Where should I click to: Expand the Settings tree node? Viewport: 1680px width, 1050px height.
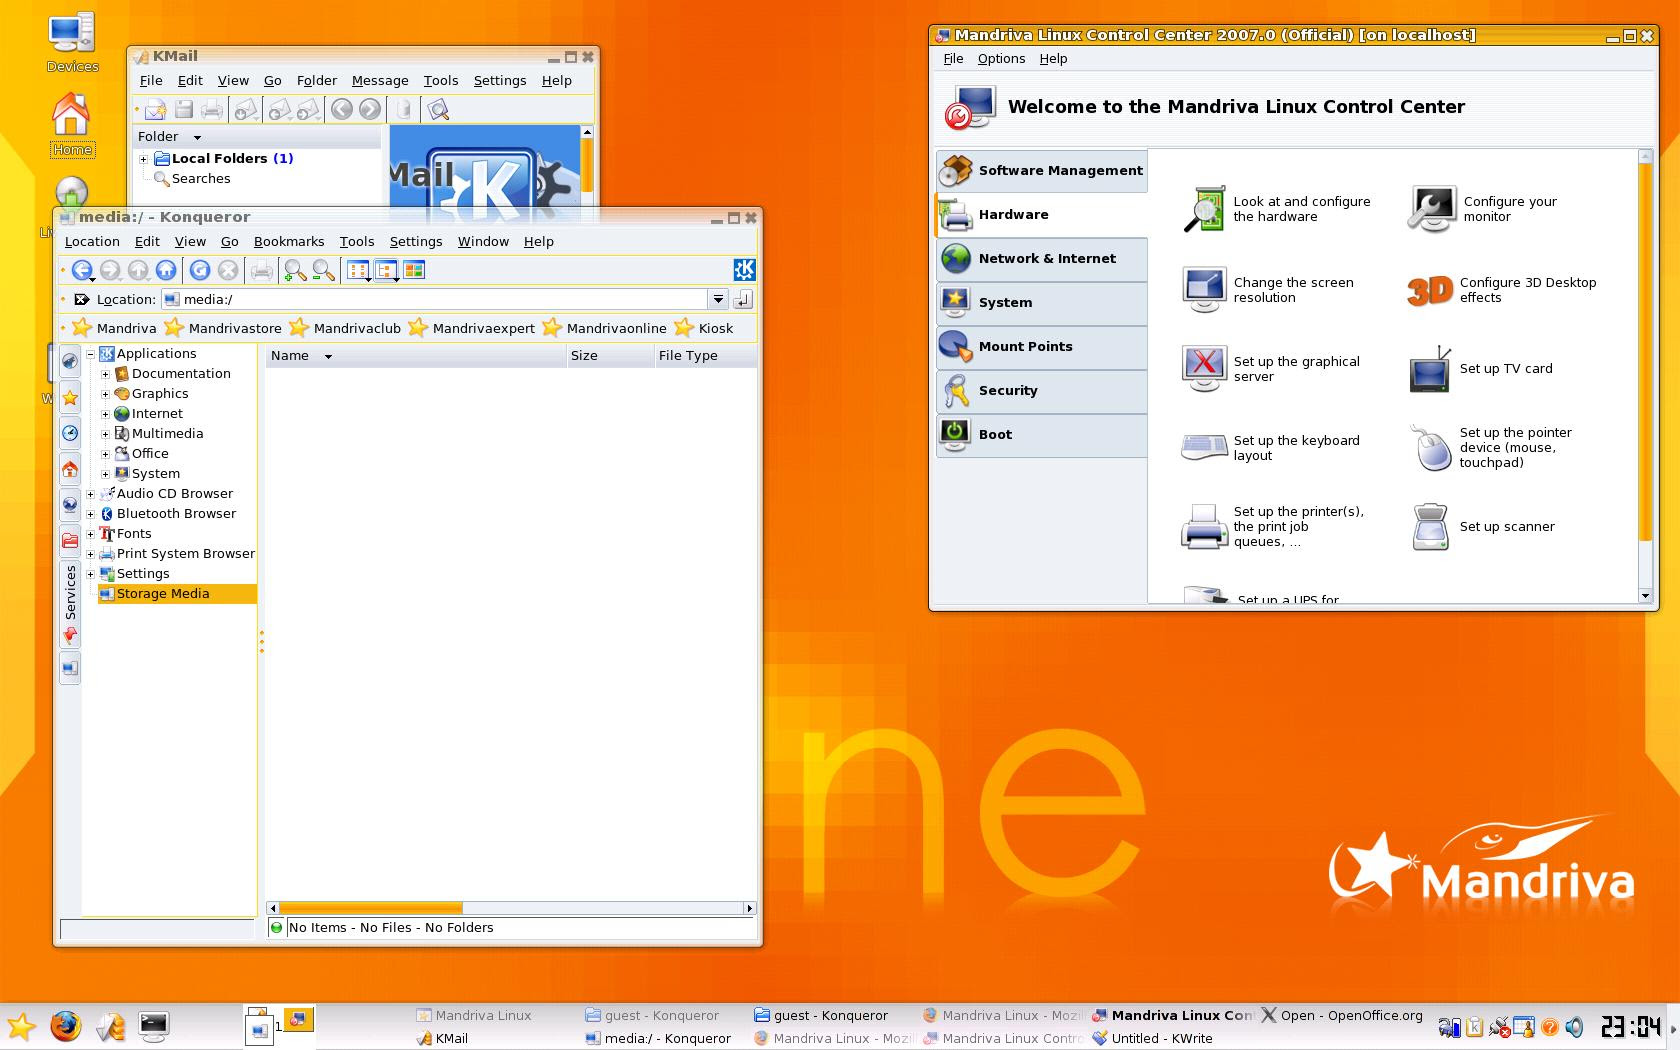[90, 574]
